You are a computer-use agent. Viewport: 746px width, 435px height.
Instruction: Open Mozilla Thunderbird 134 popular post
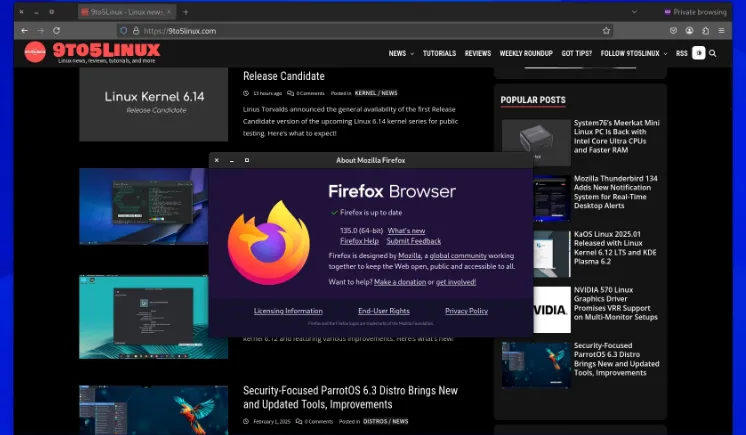tap(616, 192)
